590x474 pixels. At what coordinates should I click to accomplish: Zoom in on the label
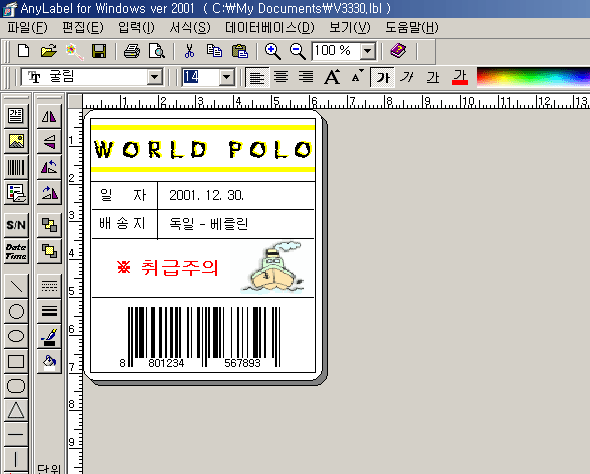(272, 51)
